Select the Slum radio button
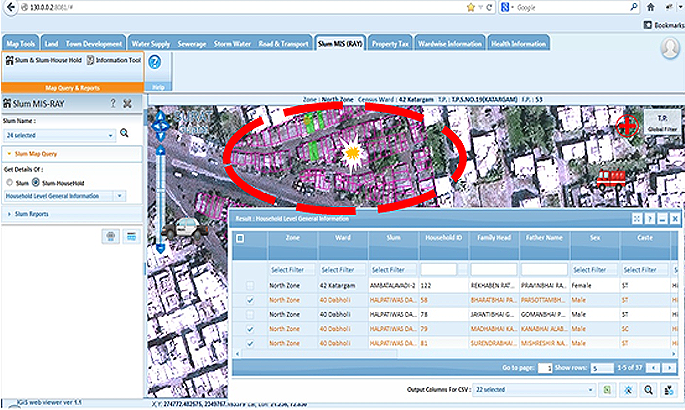Screen dimensions: 685x410 [9, 183]
